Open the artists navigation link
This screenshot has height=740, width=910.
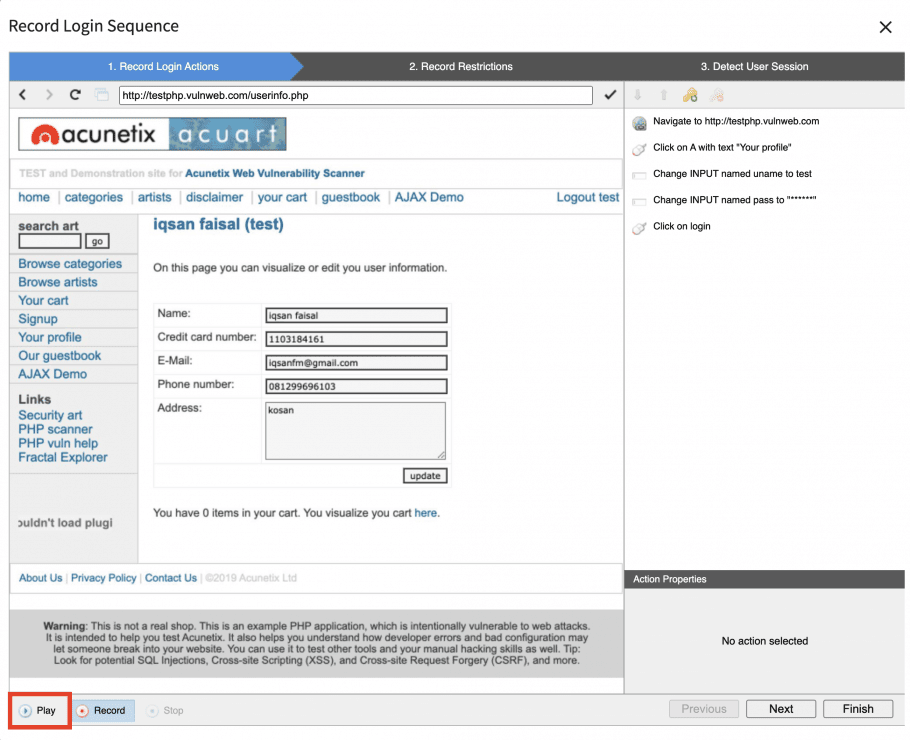[154, 197]
